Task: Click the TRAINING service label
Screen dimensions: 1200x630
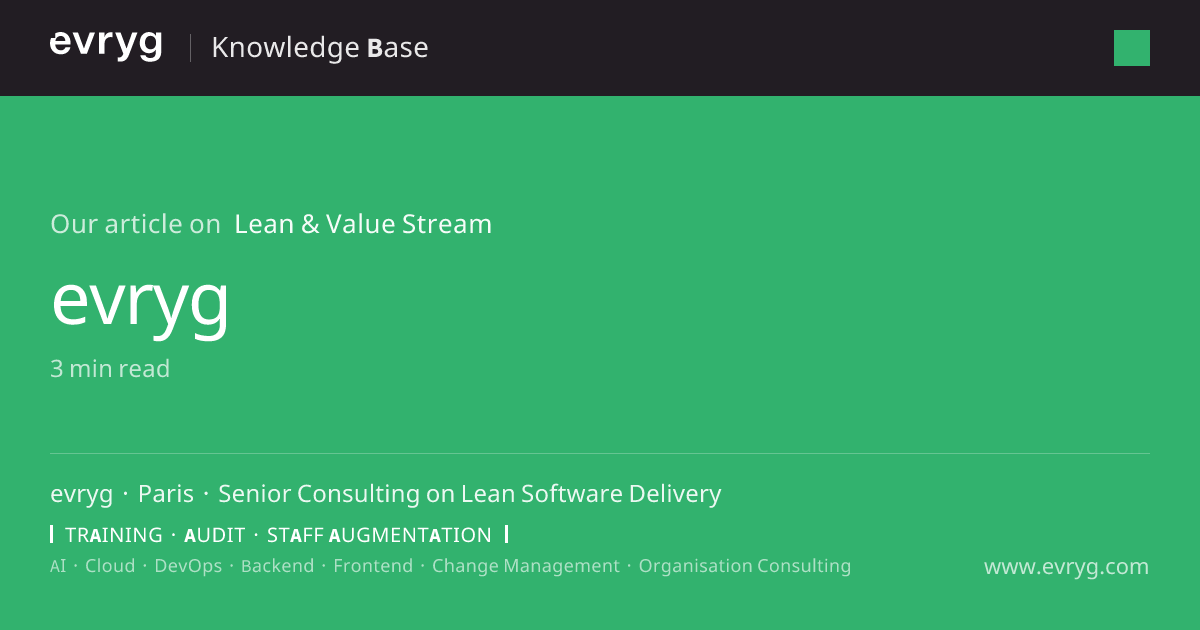Action: pyautogui.click(x=114, y=535)
